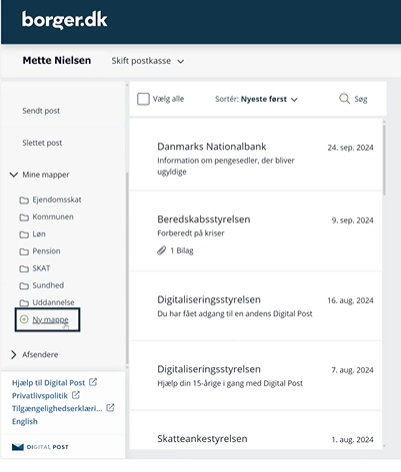Open the Sortér Nyeste først dropdown
The width and height of the screenshot is (401, 472).
tap(256, 99)
